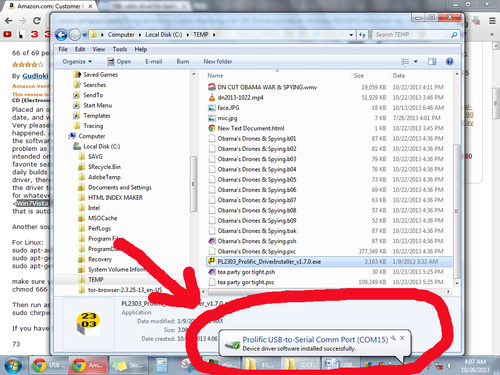Viewport: 500px width, 375px height.
Task: Sort files by Name column header
Action: click(215, 76)
